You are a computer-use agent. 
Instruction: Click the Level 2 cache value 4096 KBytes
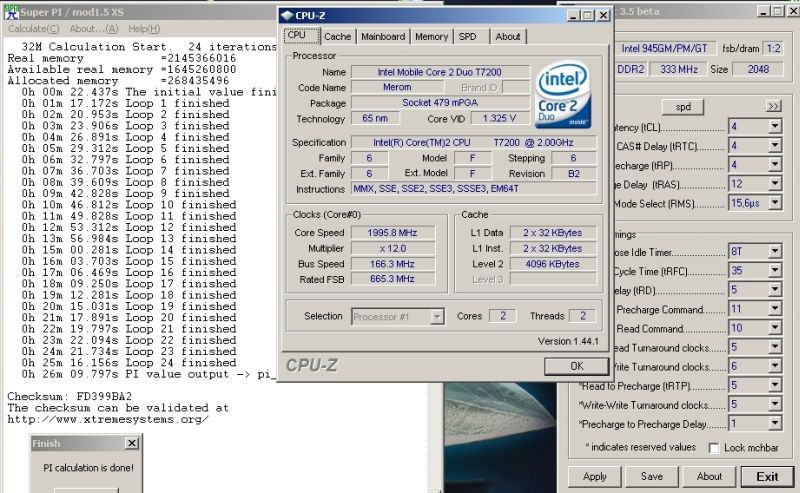pyautogui.click(x=553, y=264)
